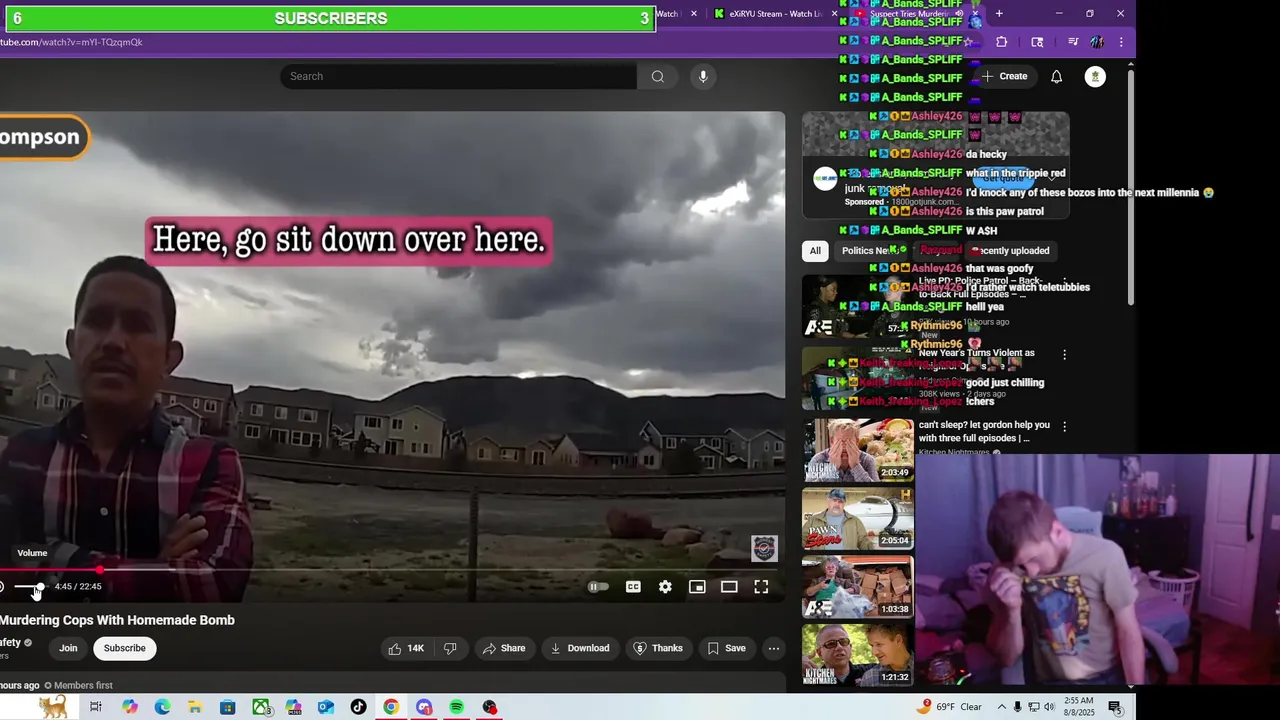Screen dimensions: 1280x720
Task: Show hidden system tray icons chevron
Action: (1001, 707)
